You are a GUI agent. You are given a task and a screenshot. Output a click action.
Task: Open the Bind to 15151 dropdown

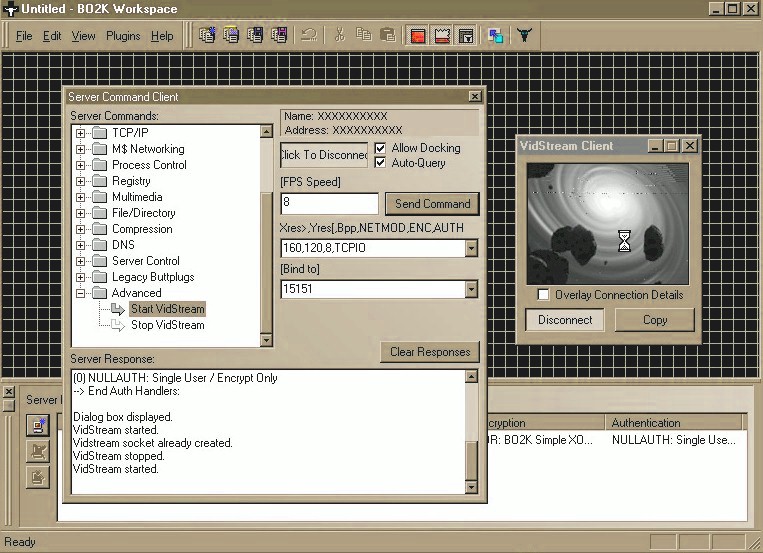pyautogui.click(x=472, y=290)
